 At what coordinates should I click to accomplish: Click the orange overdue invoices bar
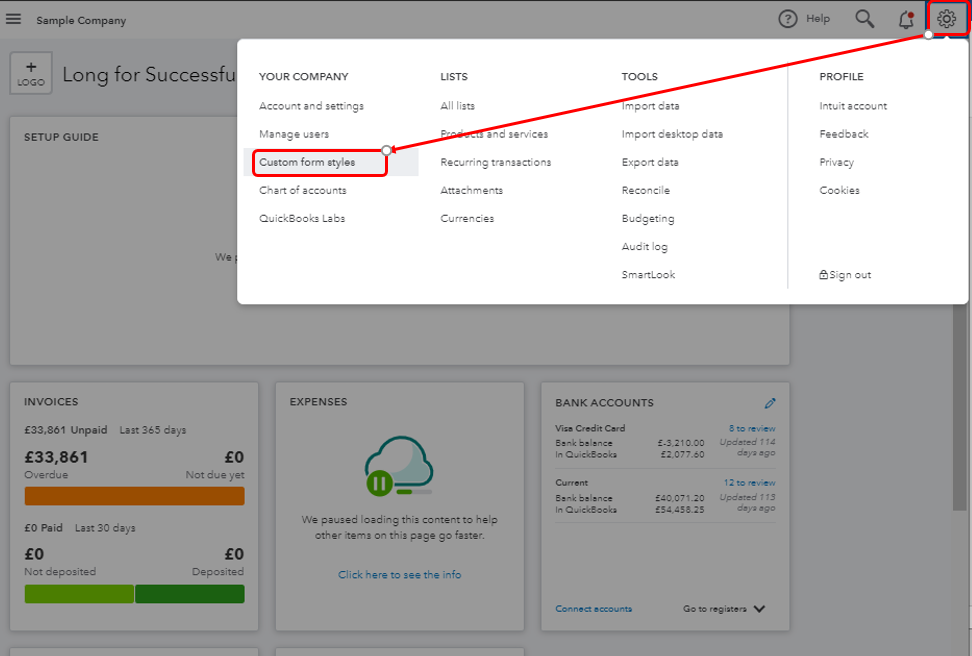135,496
